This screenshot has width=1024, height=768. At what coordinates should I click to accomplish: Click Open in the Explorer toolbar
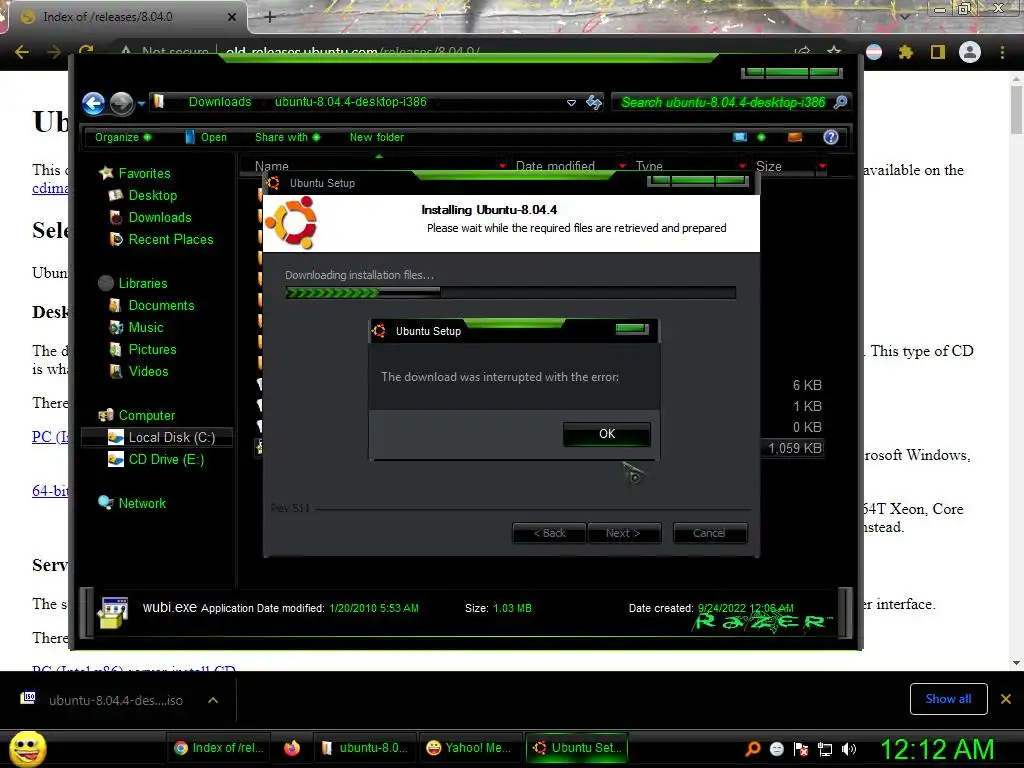(206, 137)
